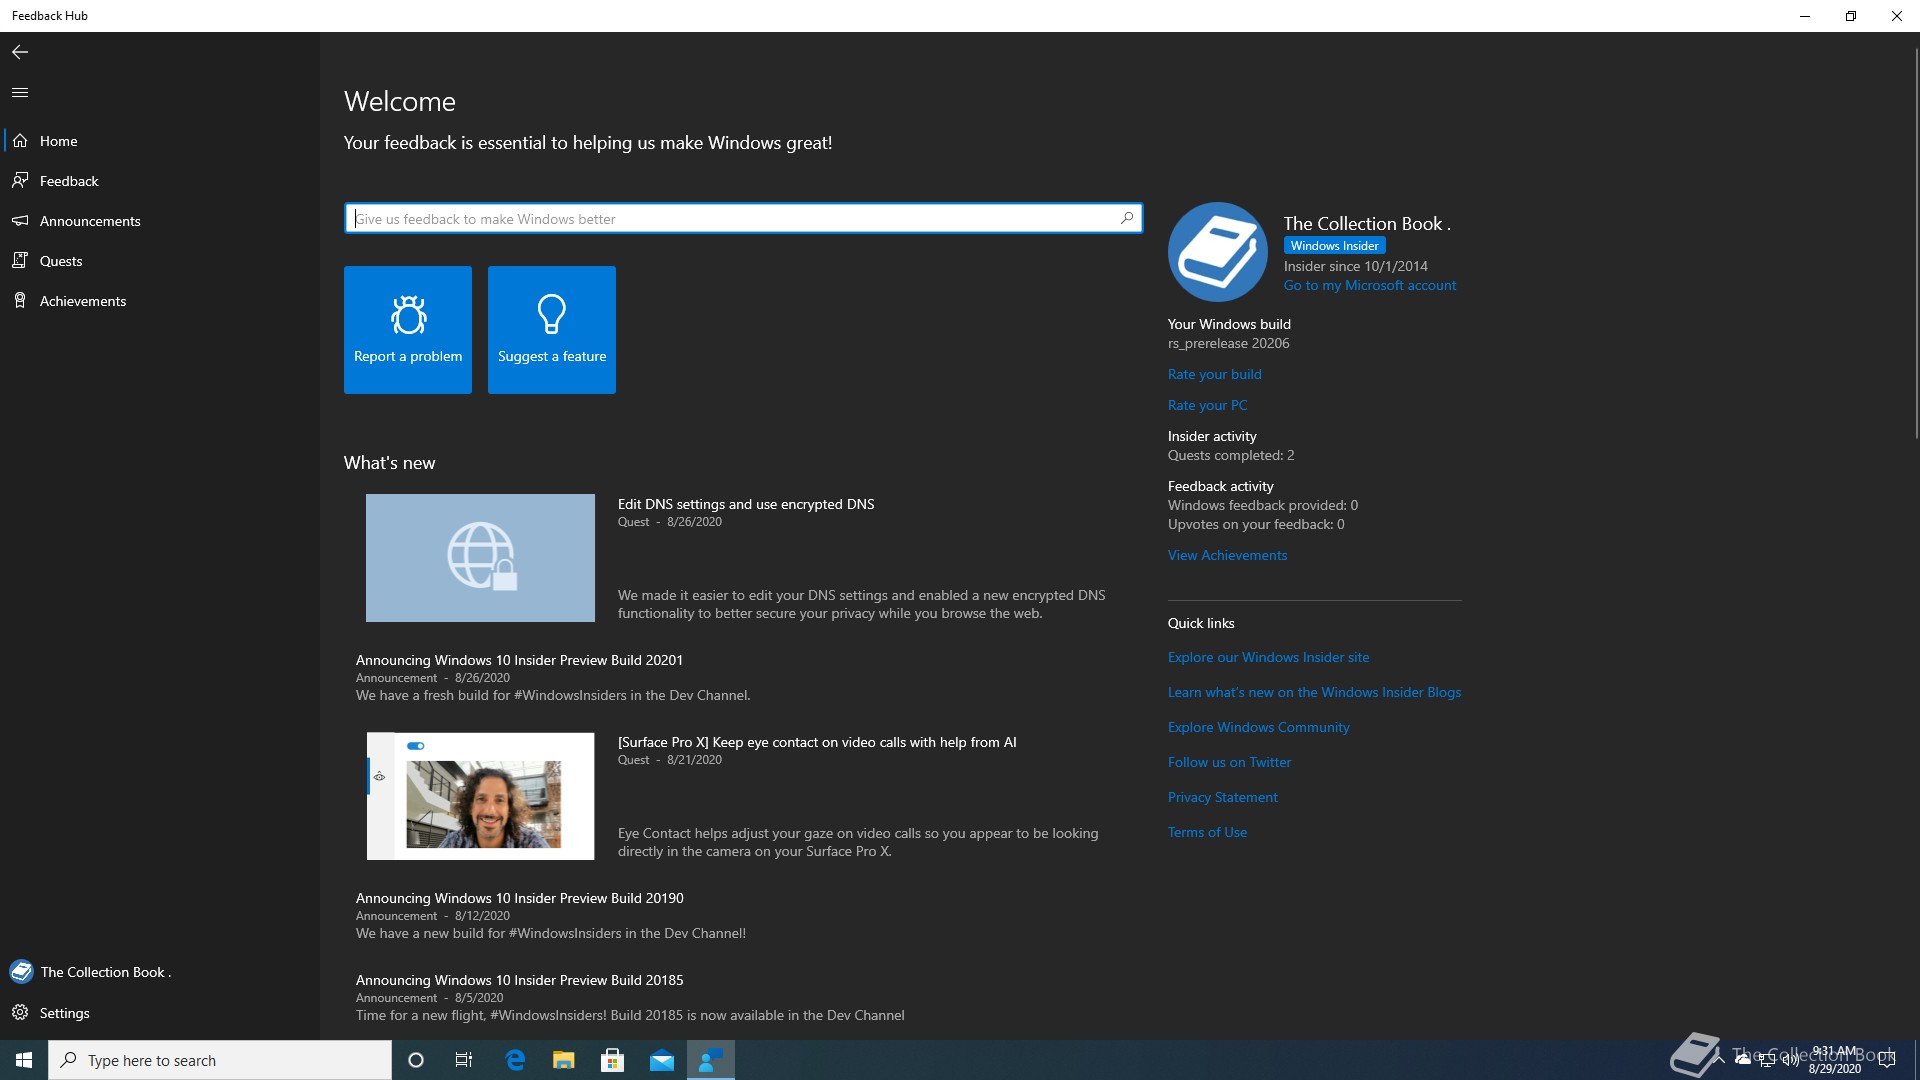The image size is (1920, 1080).
Task: Open the View Achievements link
Action: (1228, 555)
